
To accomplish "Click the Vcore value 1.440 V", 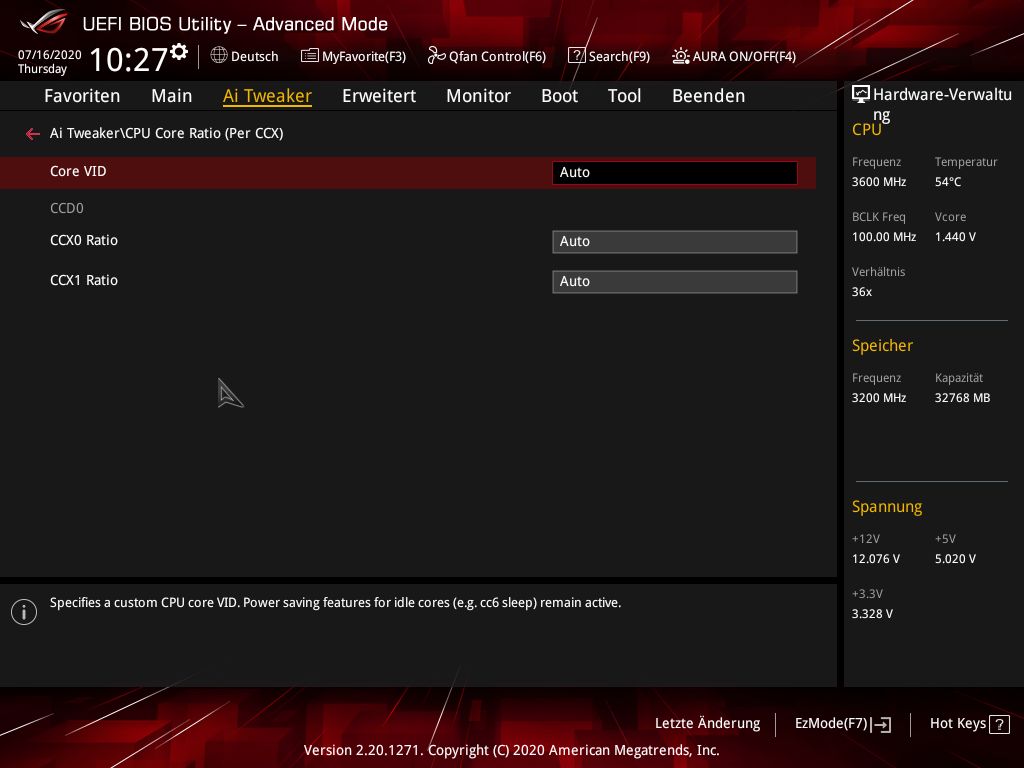I will (955, 237).
